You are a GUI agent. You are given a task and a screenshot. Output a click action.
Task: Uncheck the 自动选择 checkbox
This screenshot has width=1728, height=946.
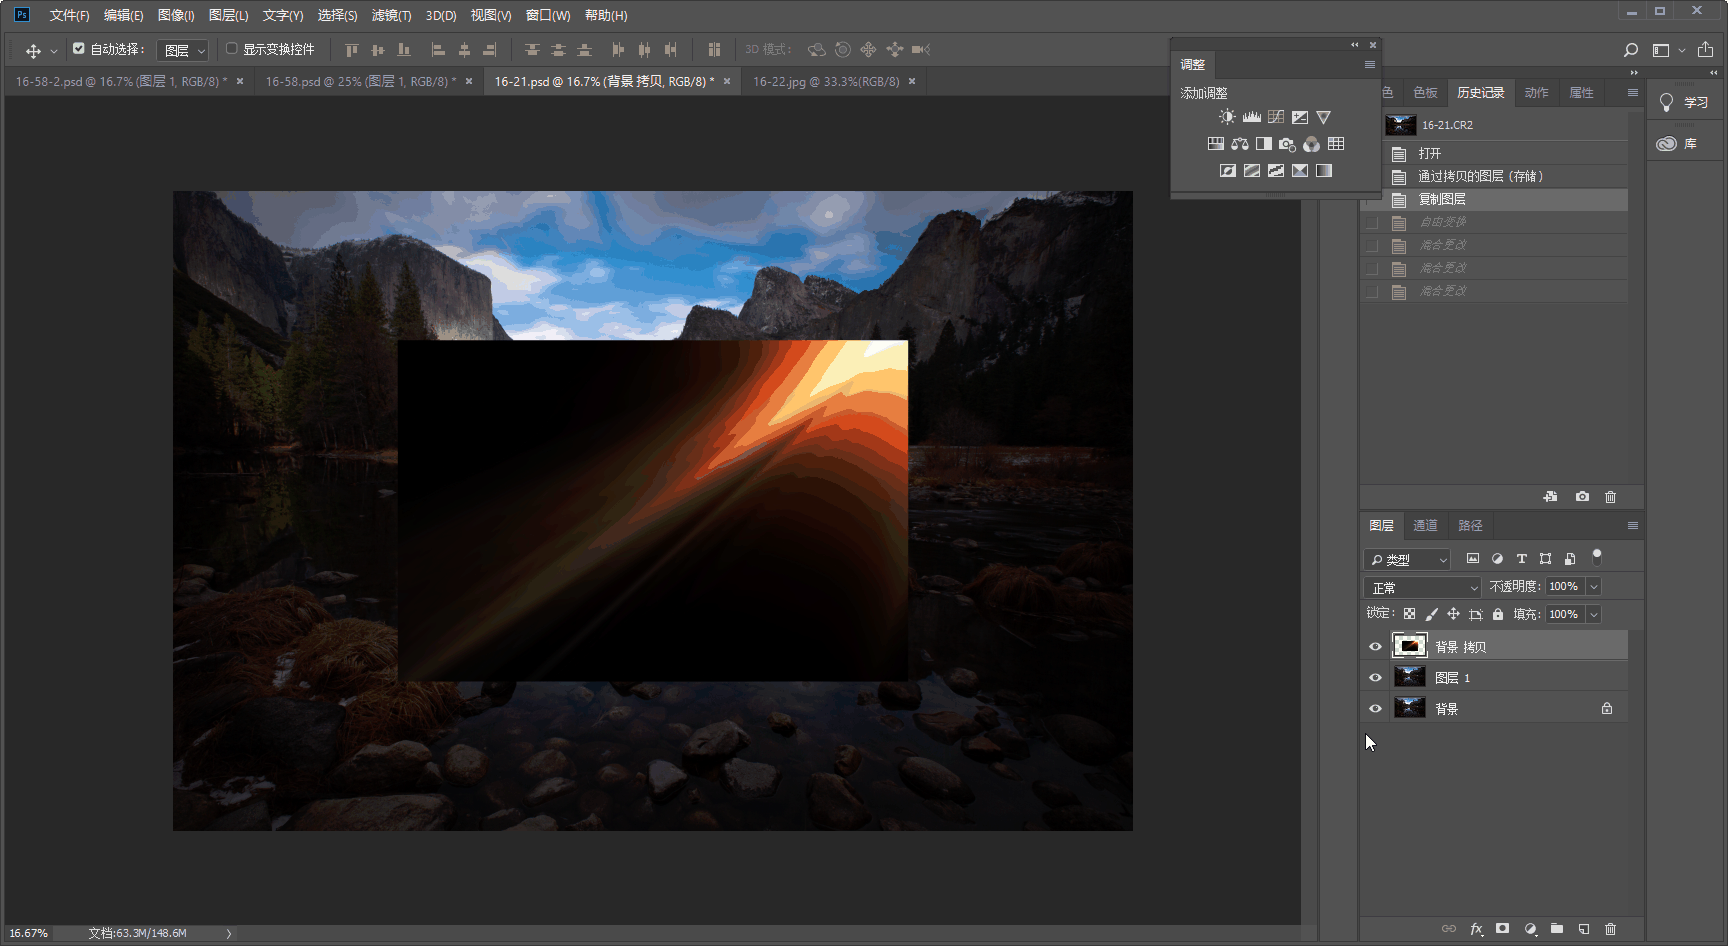79,48
